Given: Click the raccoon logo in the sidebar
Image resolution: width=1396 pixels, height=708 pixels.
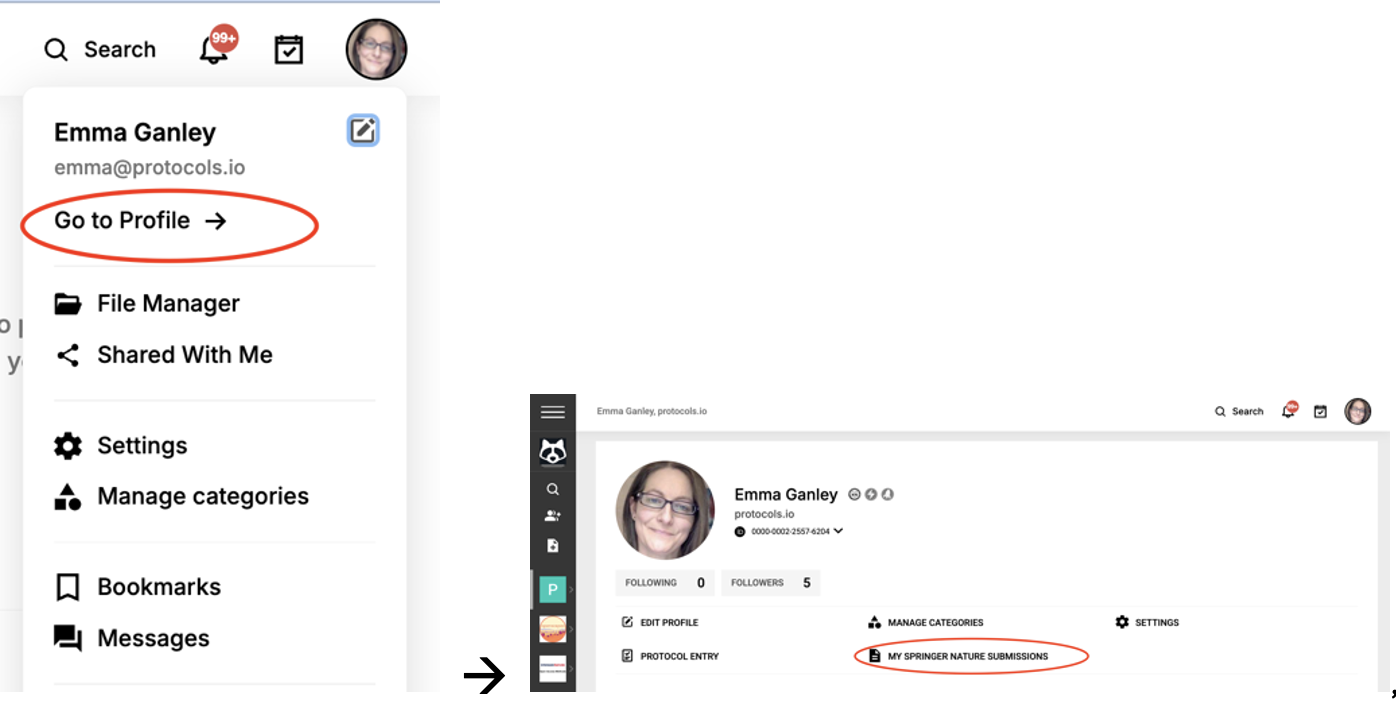Looking at the screenshot, I should pos(552,452).
